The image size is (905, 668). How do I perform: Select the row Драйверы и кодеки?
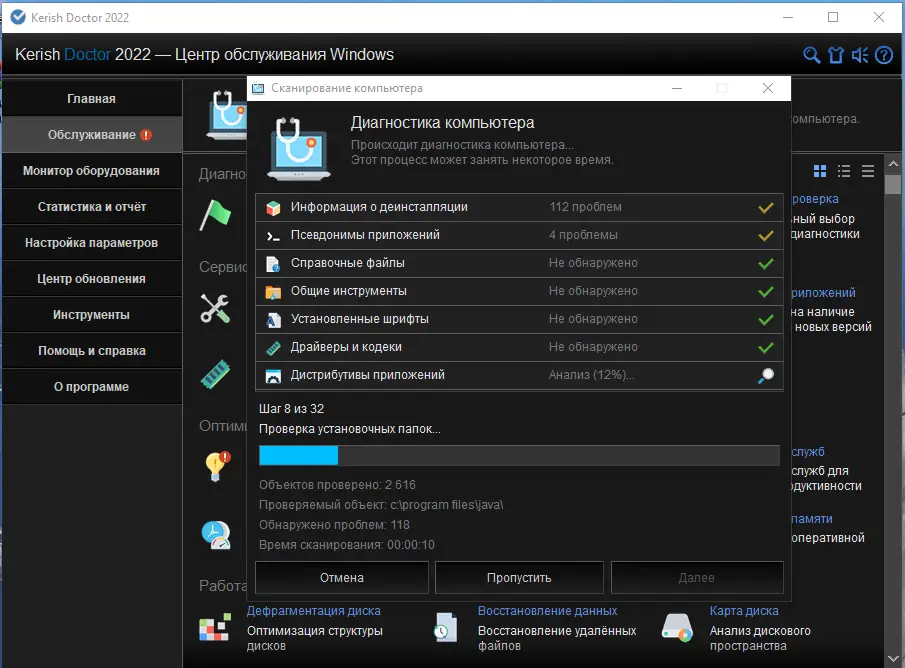519,348
